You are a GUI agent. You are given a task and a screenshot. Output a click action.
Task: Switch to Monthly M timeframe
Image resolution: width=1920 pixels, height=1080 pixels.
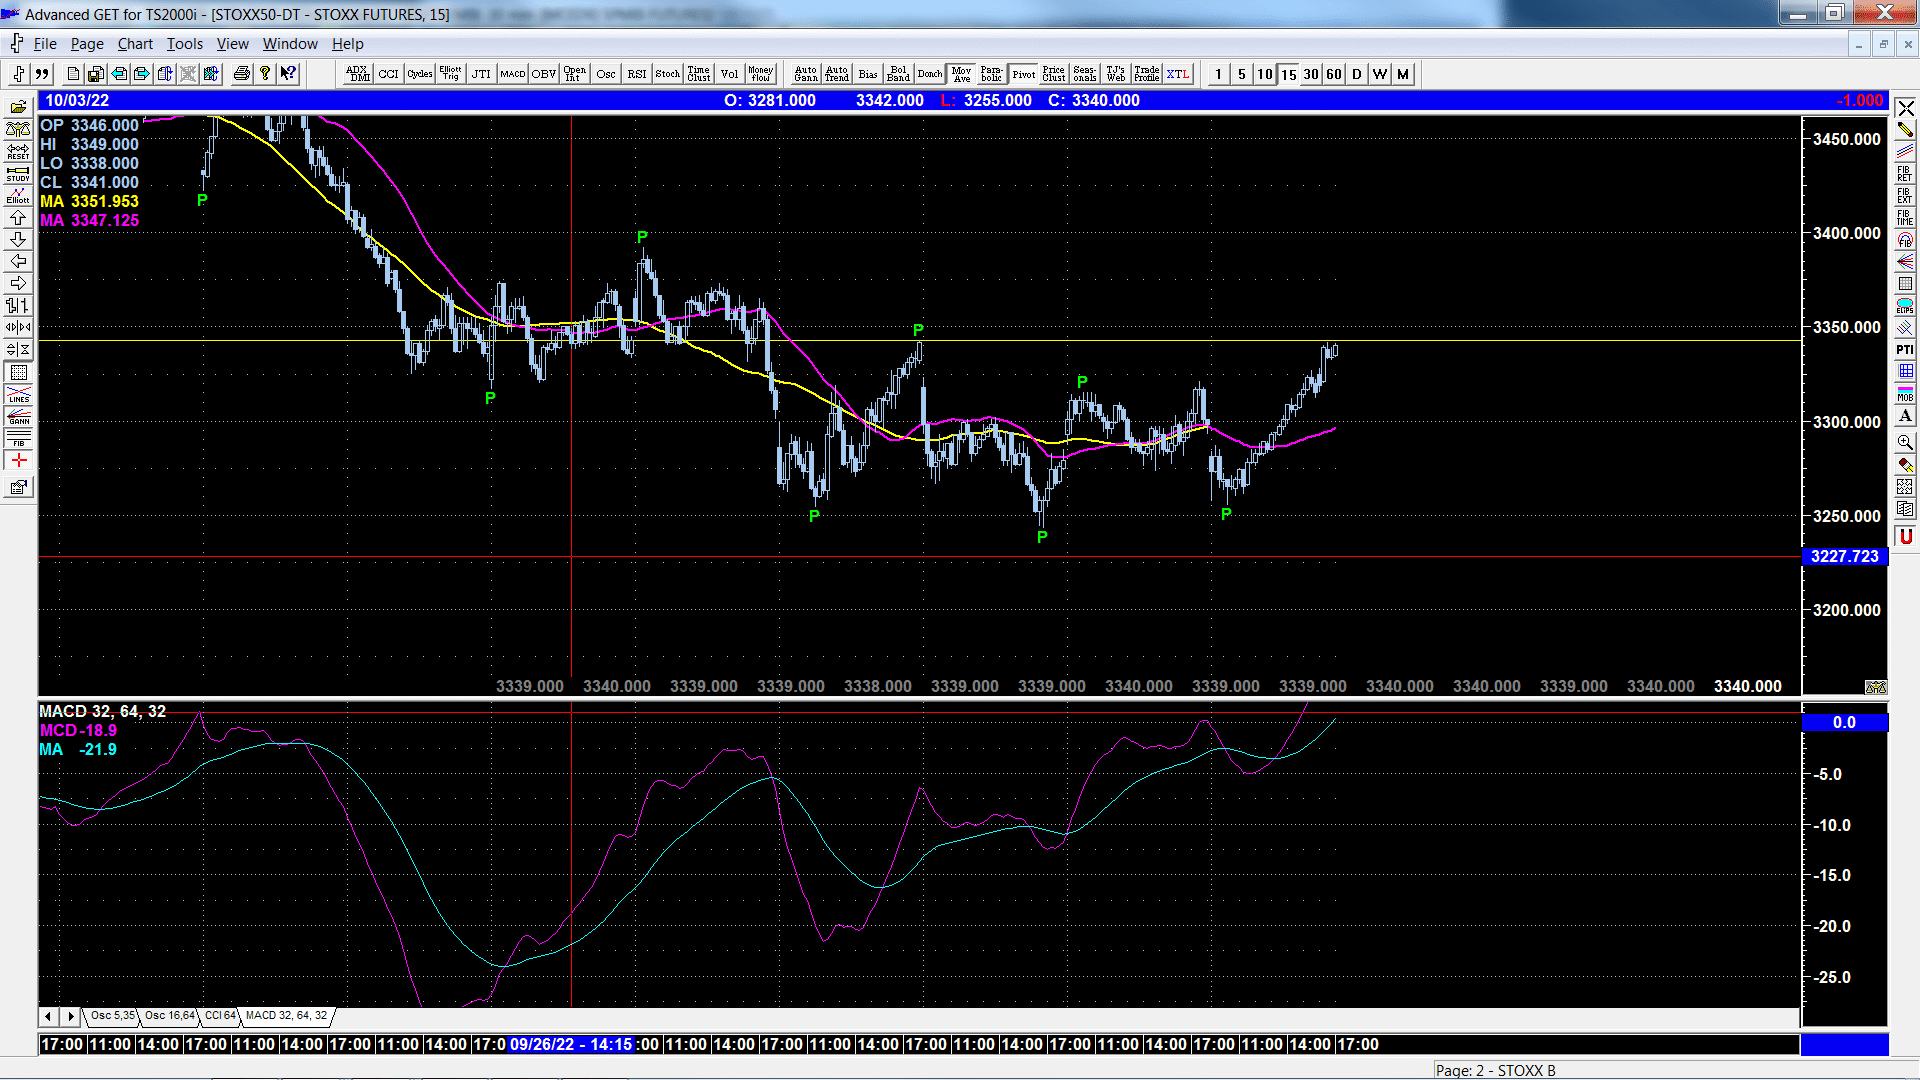tap(1403, 74)
